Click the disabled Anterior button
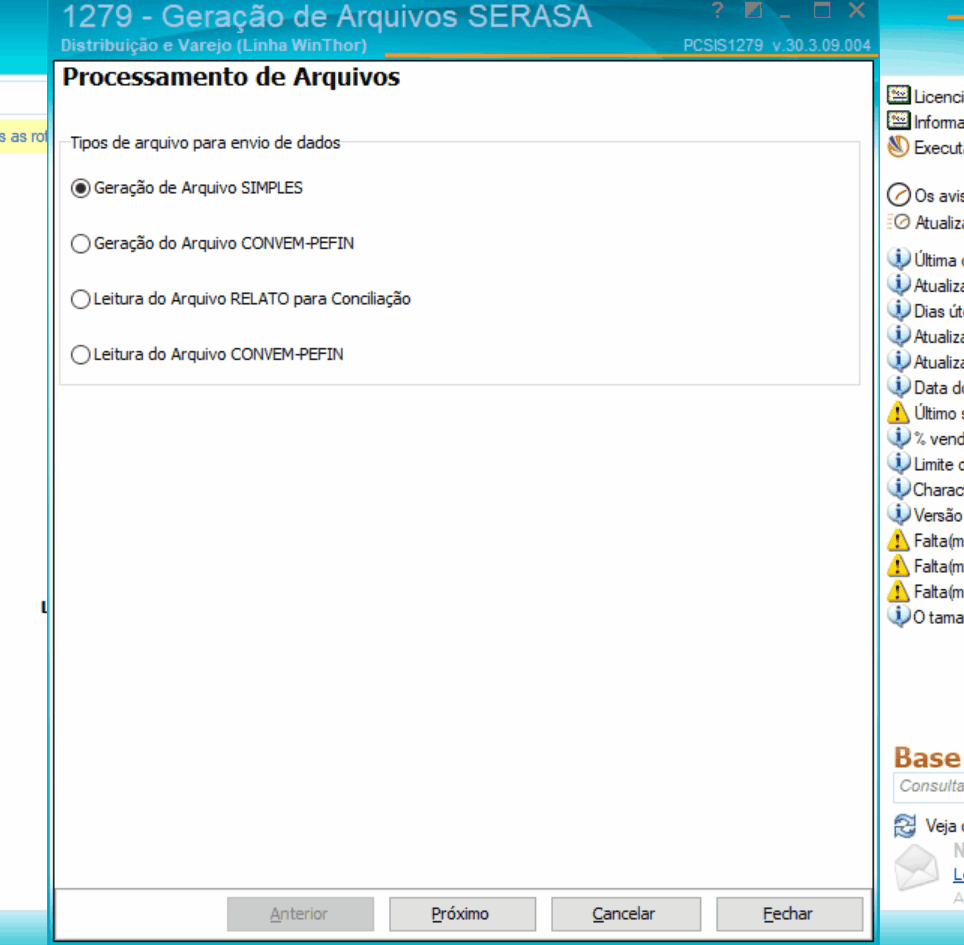This screenshot has height=945, width=964. click(x=300, y=914)
